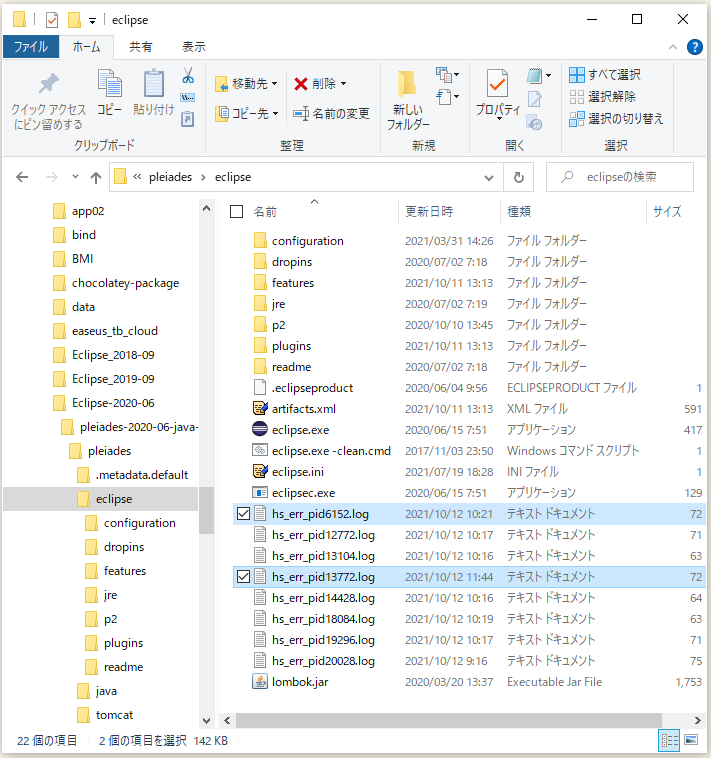The image size is (711, 758).
Task: Switch to the Home (ホーム) tab
Action: coord(87,47)
